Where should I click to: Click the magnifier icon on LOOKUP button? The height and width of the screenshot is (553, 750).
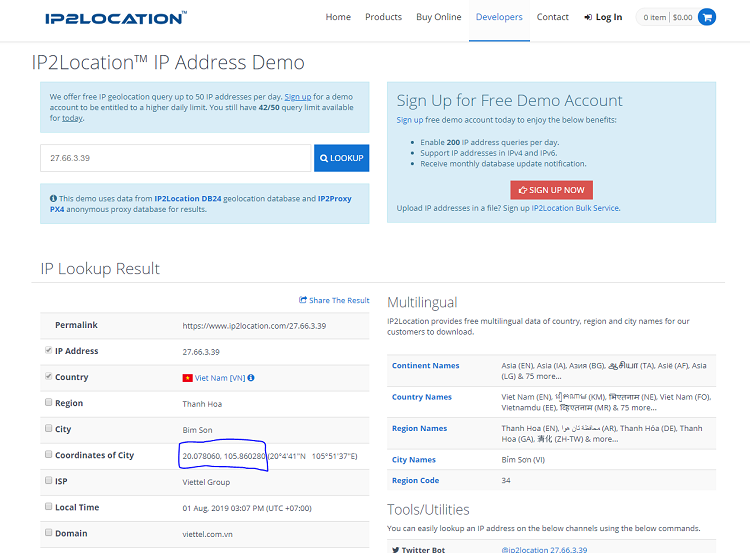coord(323,158)
